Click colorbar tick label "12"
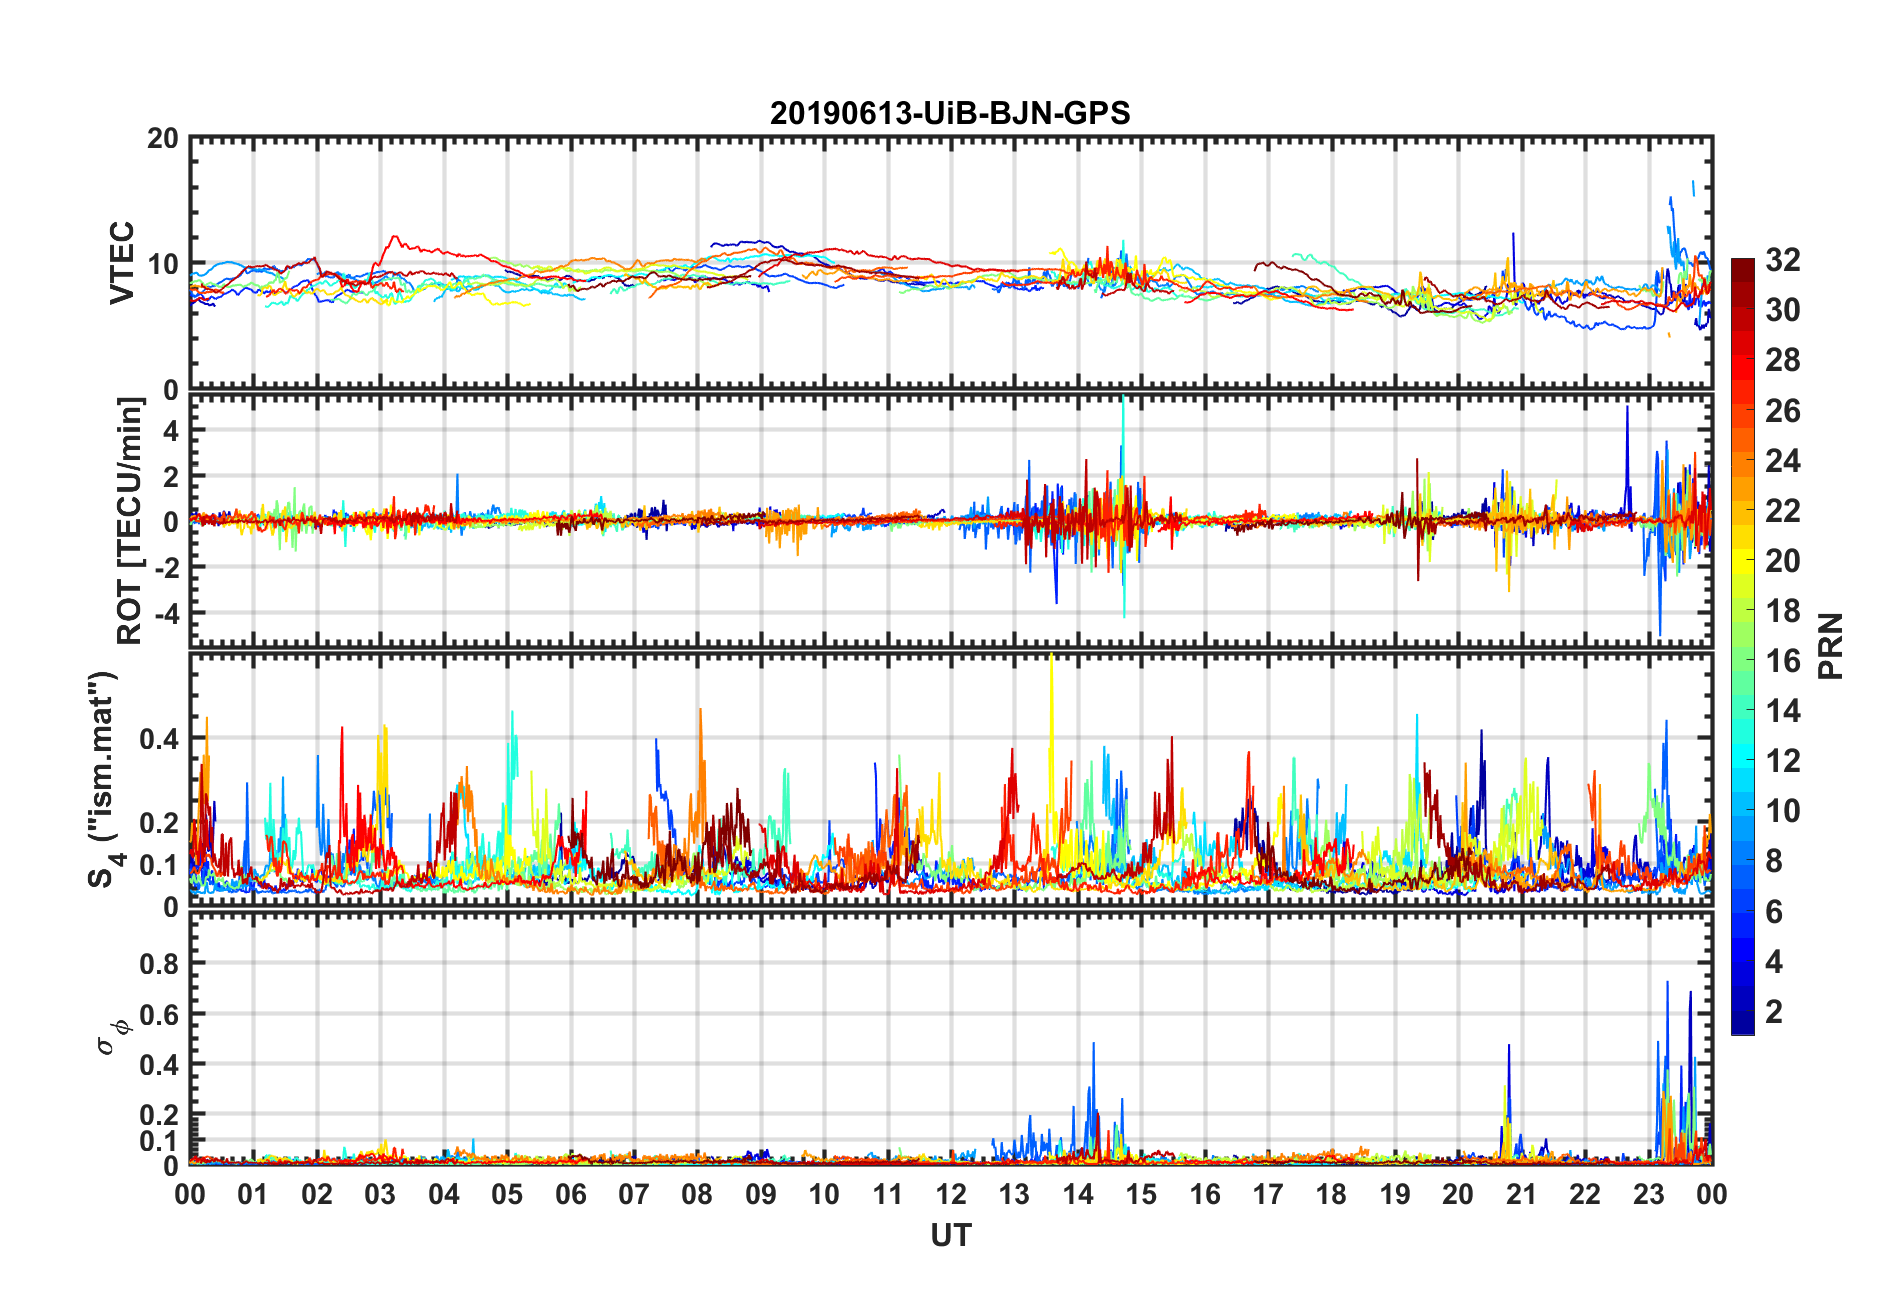The image size is (1902, 1292). click(x=1783, y=760)
